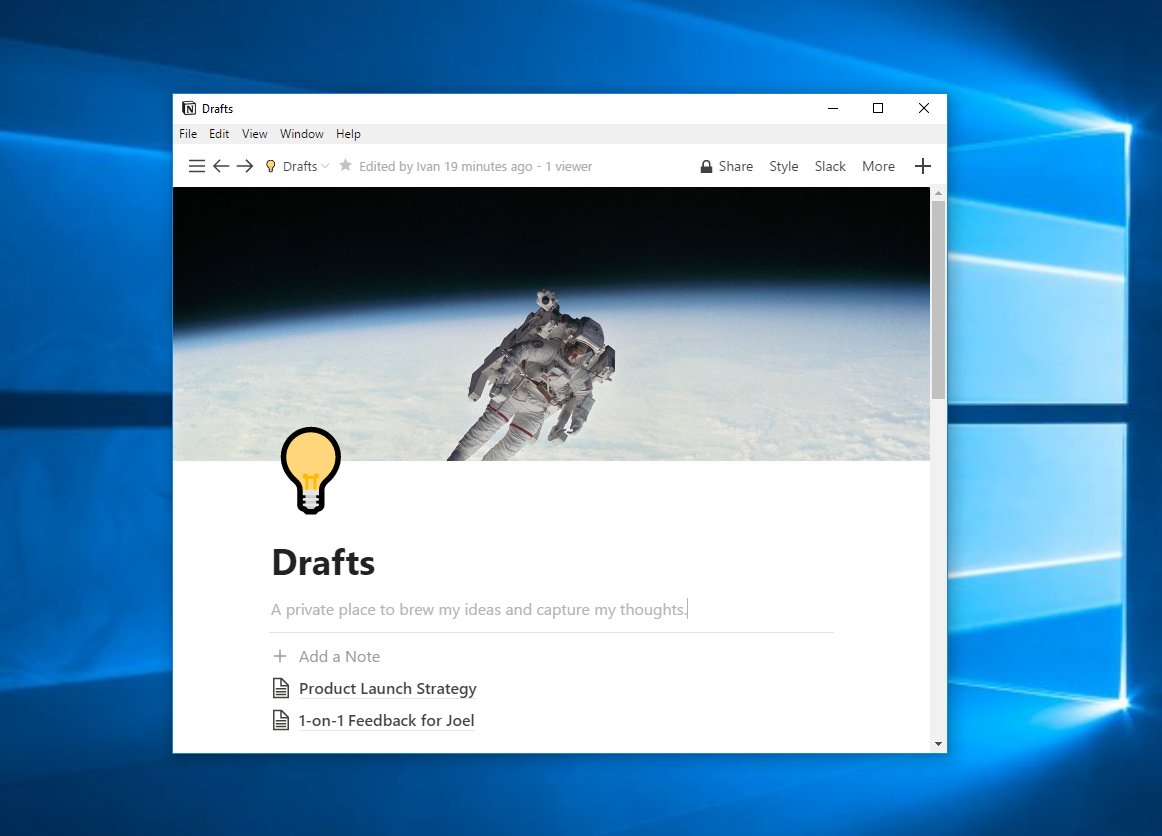Open the Edit menu
Image resolution: width=1162 pixels, height=836 pixels.
219,134
